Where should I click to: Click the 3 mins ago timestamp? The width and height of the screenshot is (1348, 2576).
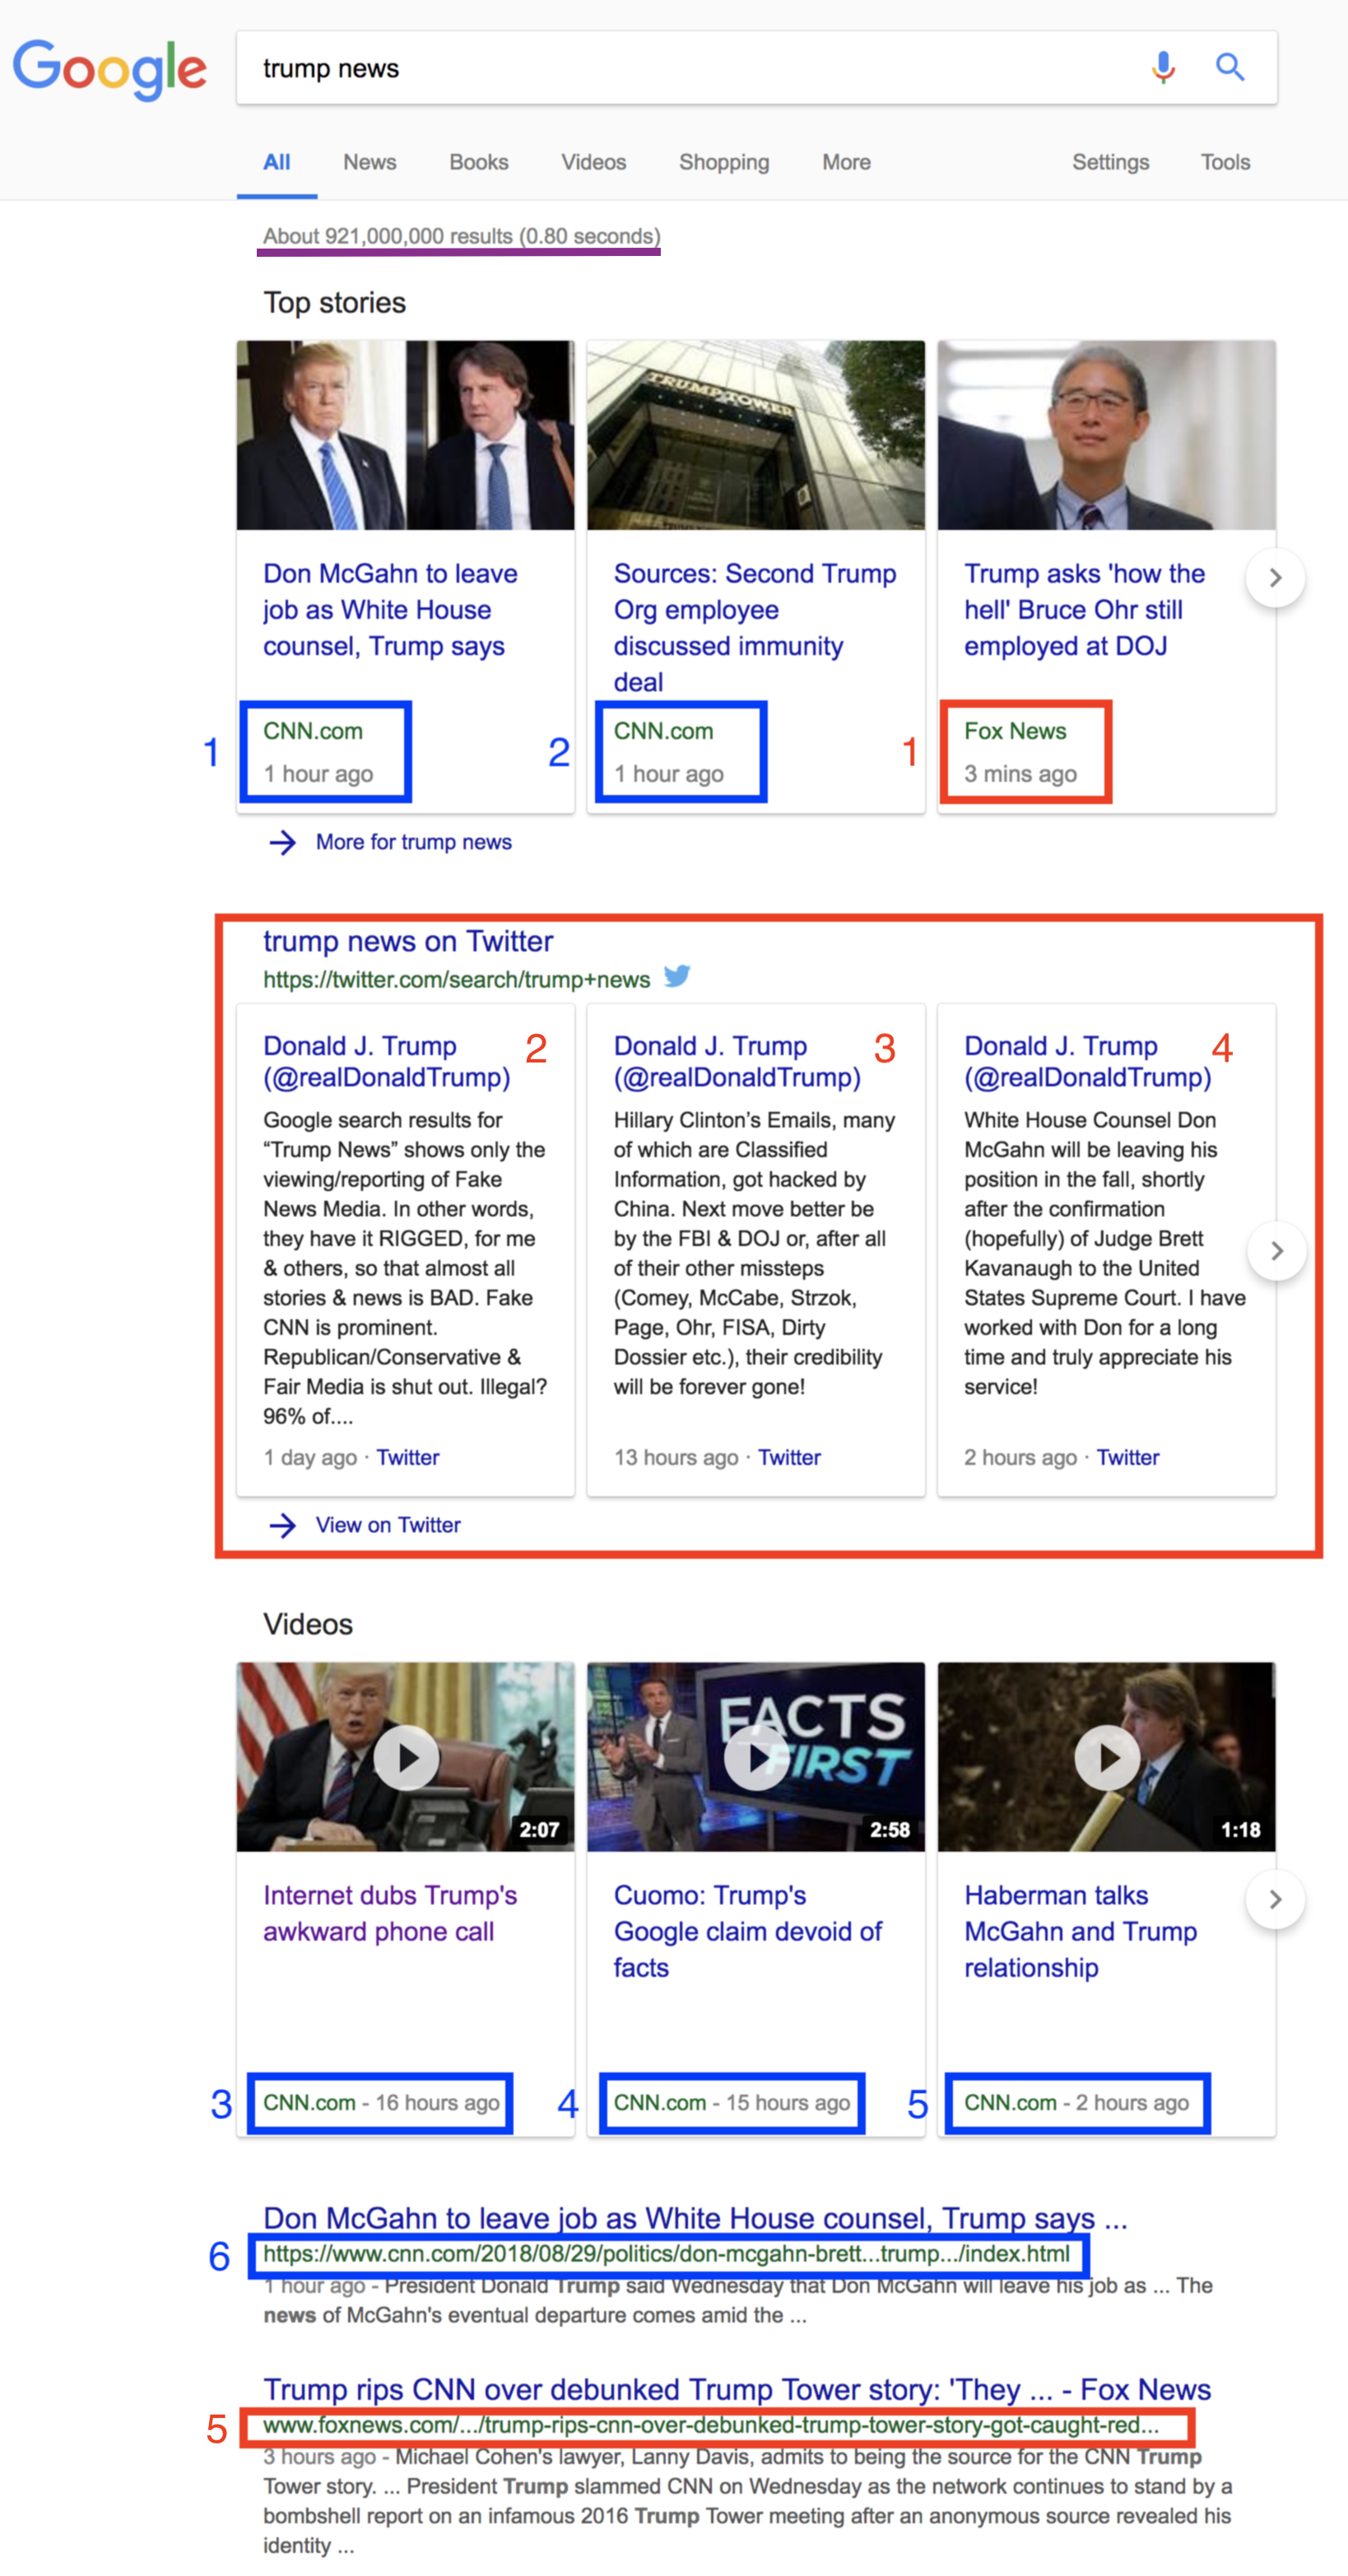(x=1020, y=774)
